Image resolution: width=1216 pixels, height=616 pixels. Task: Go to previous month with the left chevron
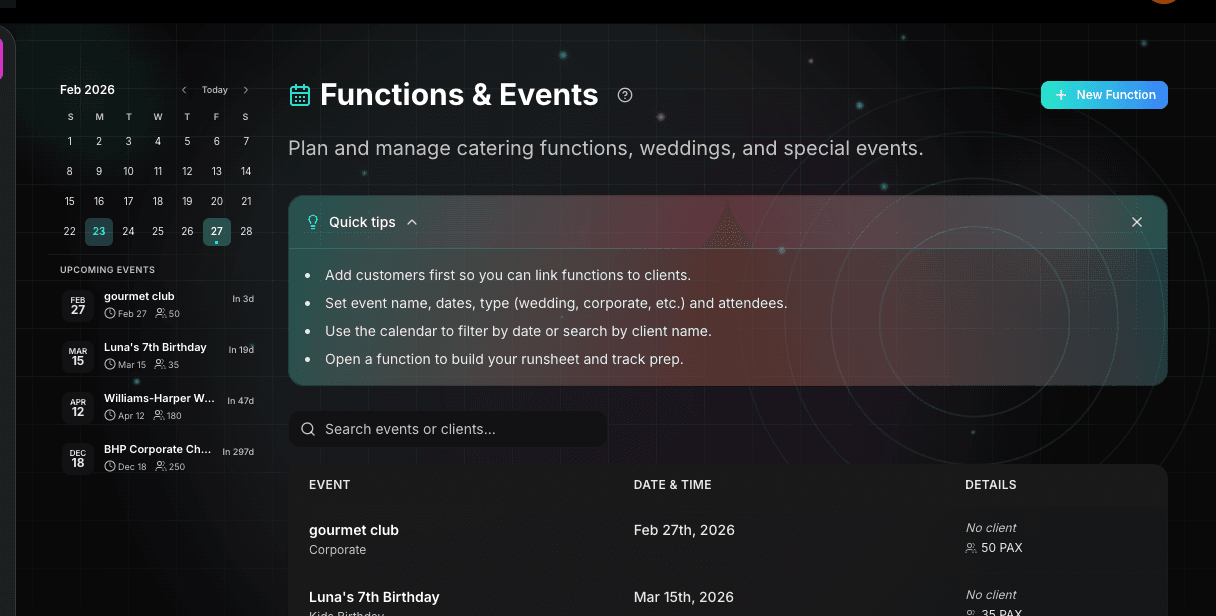point(184,90)
